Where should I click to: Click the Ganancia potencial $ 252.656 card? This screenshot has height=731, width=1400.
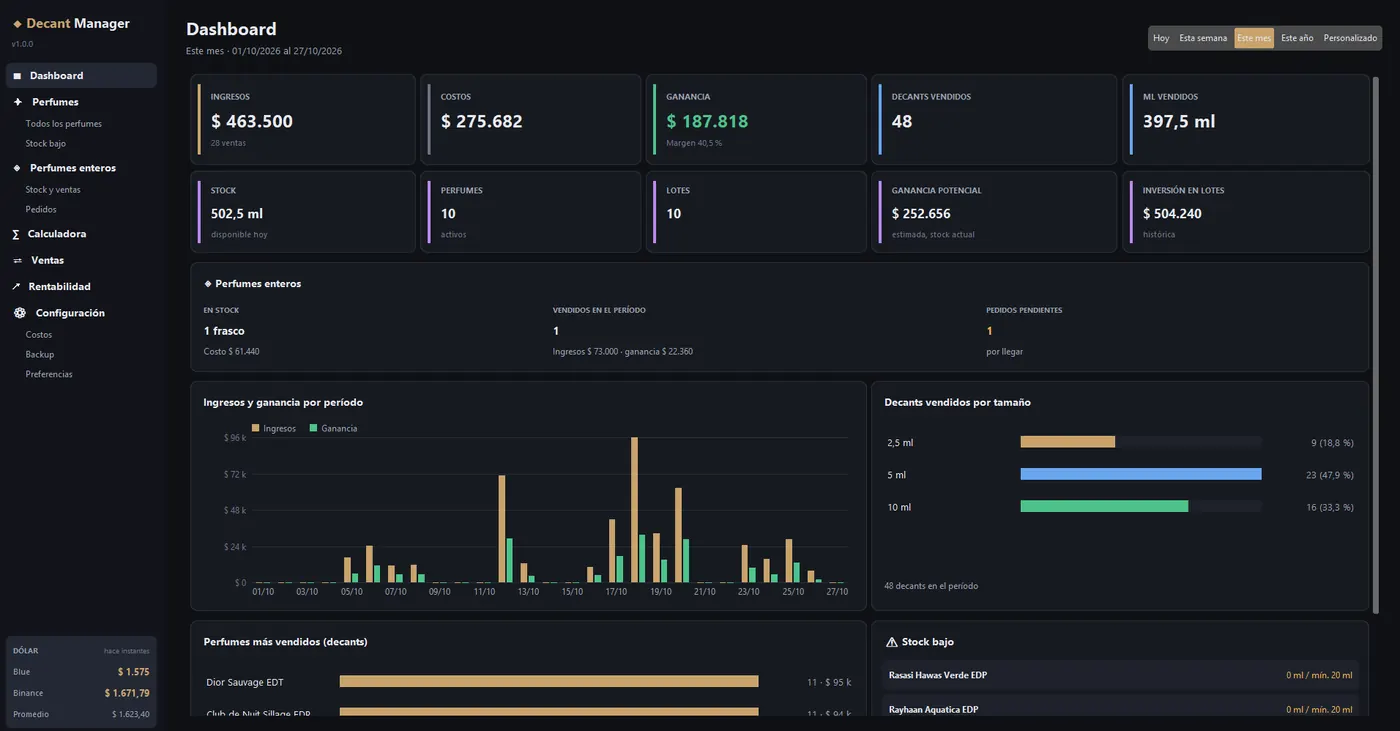995,212
